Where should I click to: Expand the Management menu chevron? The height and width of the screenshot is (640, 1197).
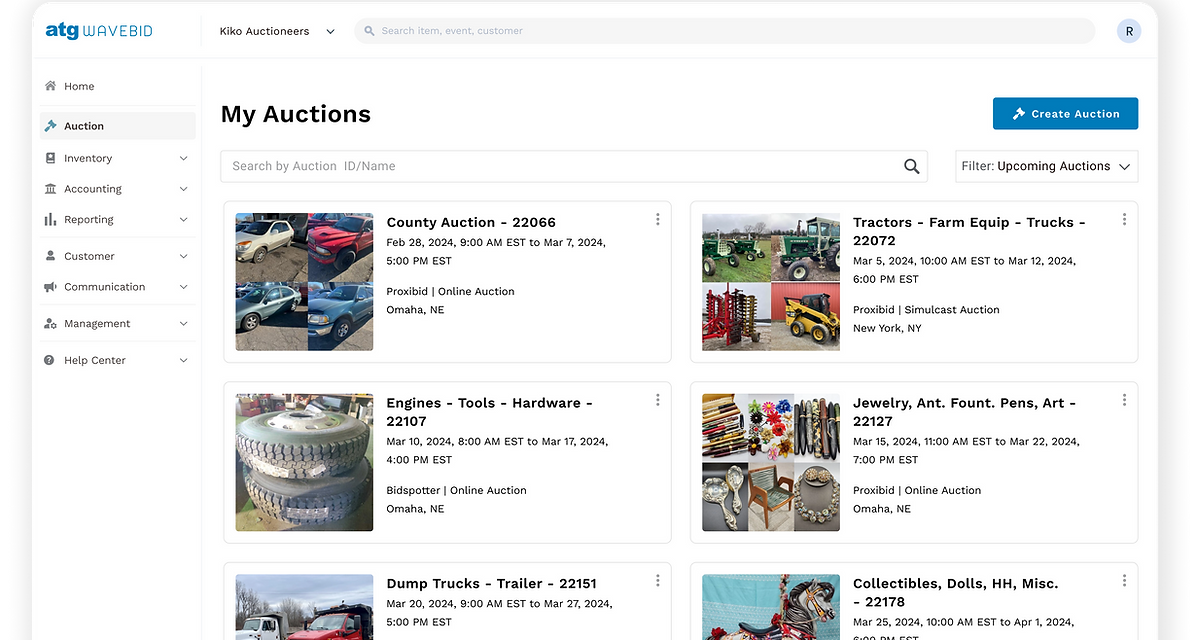point(183,323)
